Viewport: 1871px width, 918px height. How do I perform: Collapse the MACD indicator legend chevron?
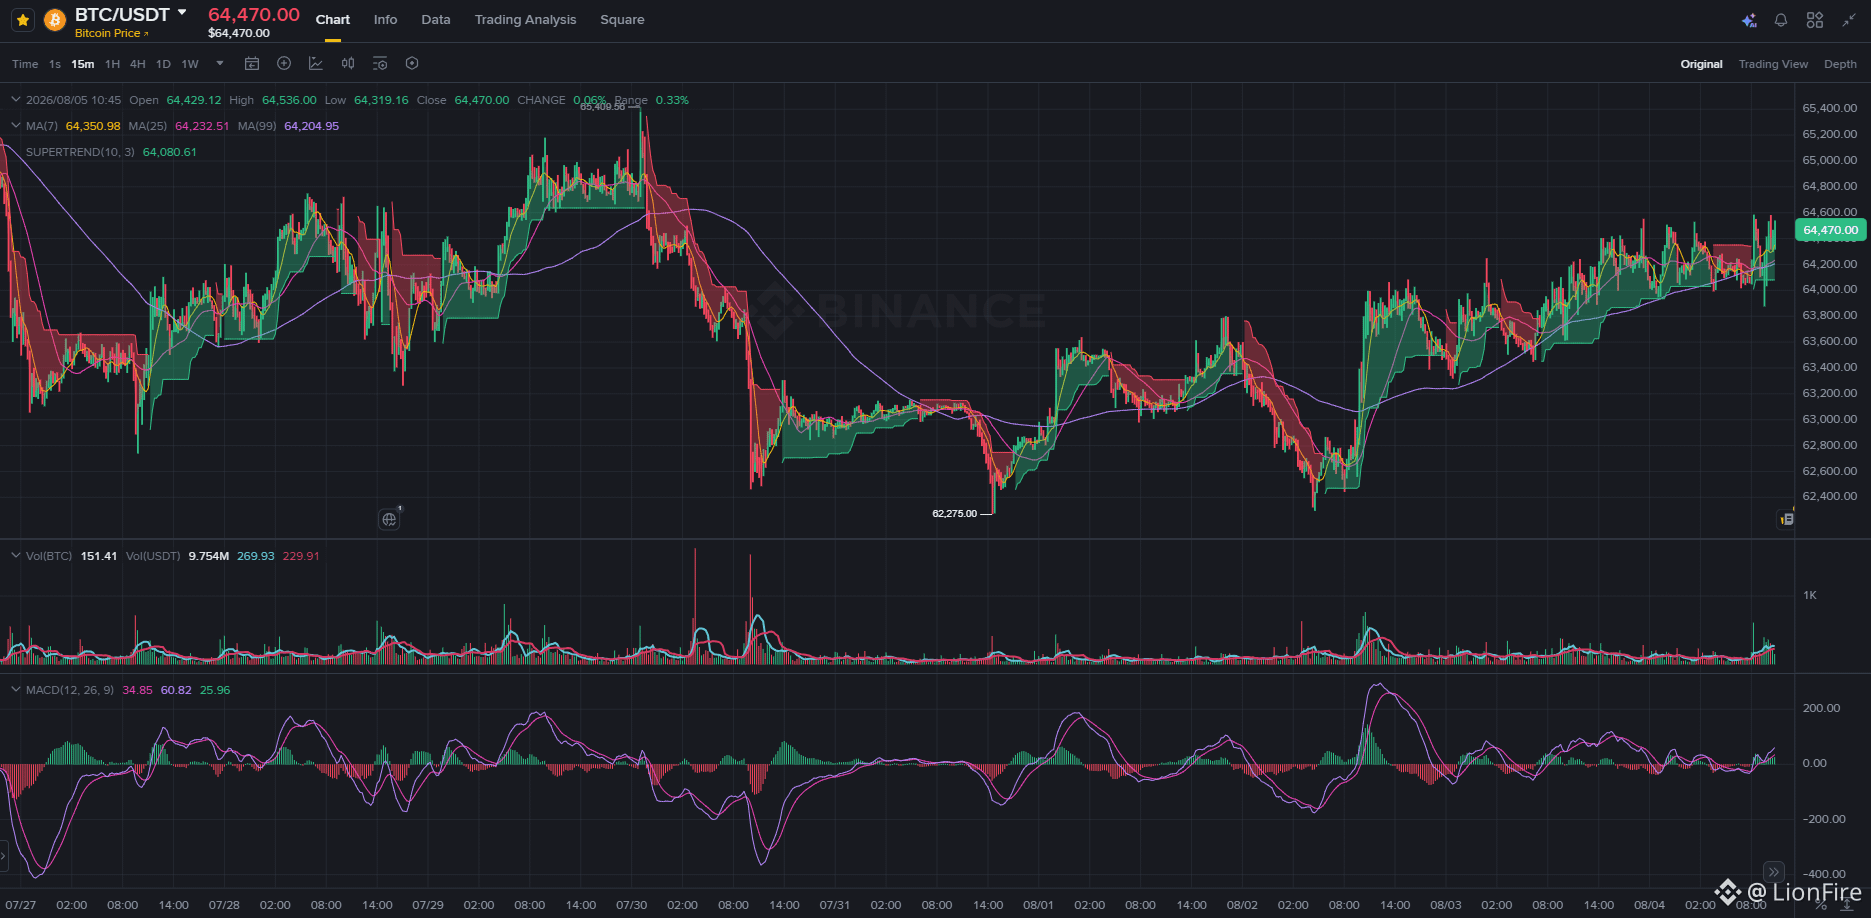point(15,690)
